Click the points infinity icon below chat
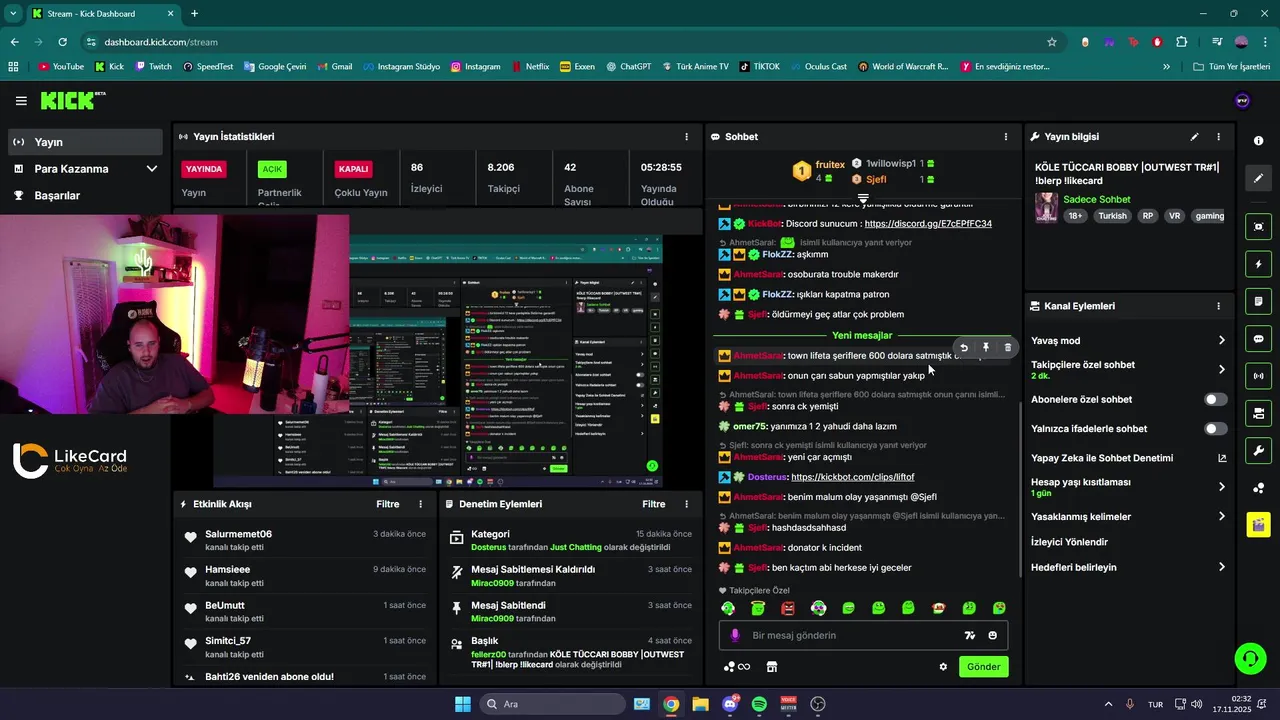Screen dimensions: 1280x720 pos(737,667)
